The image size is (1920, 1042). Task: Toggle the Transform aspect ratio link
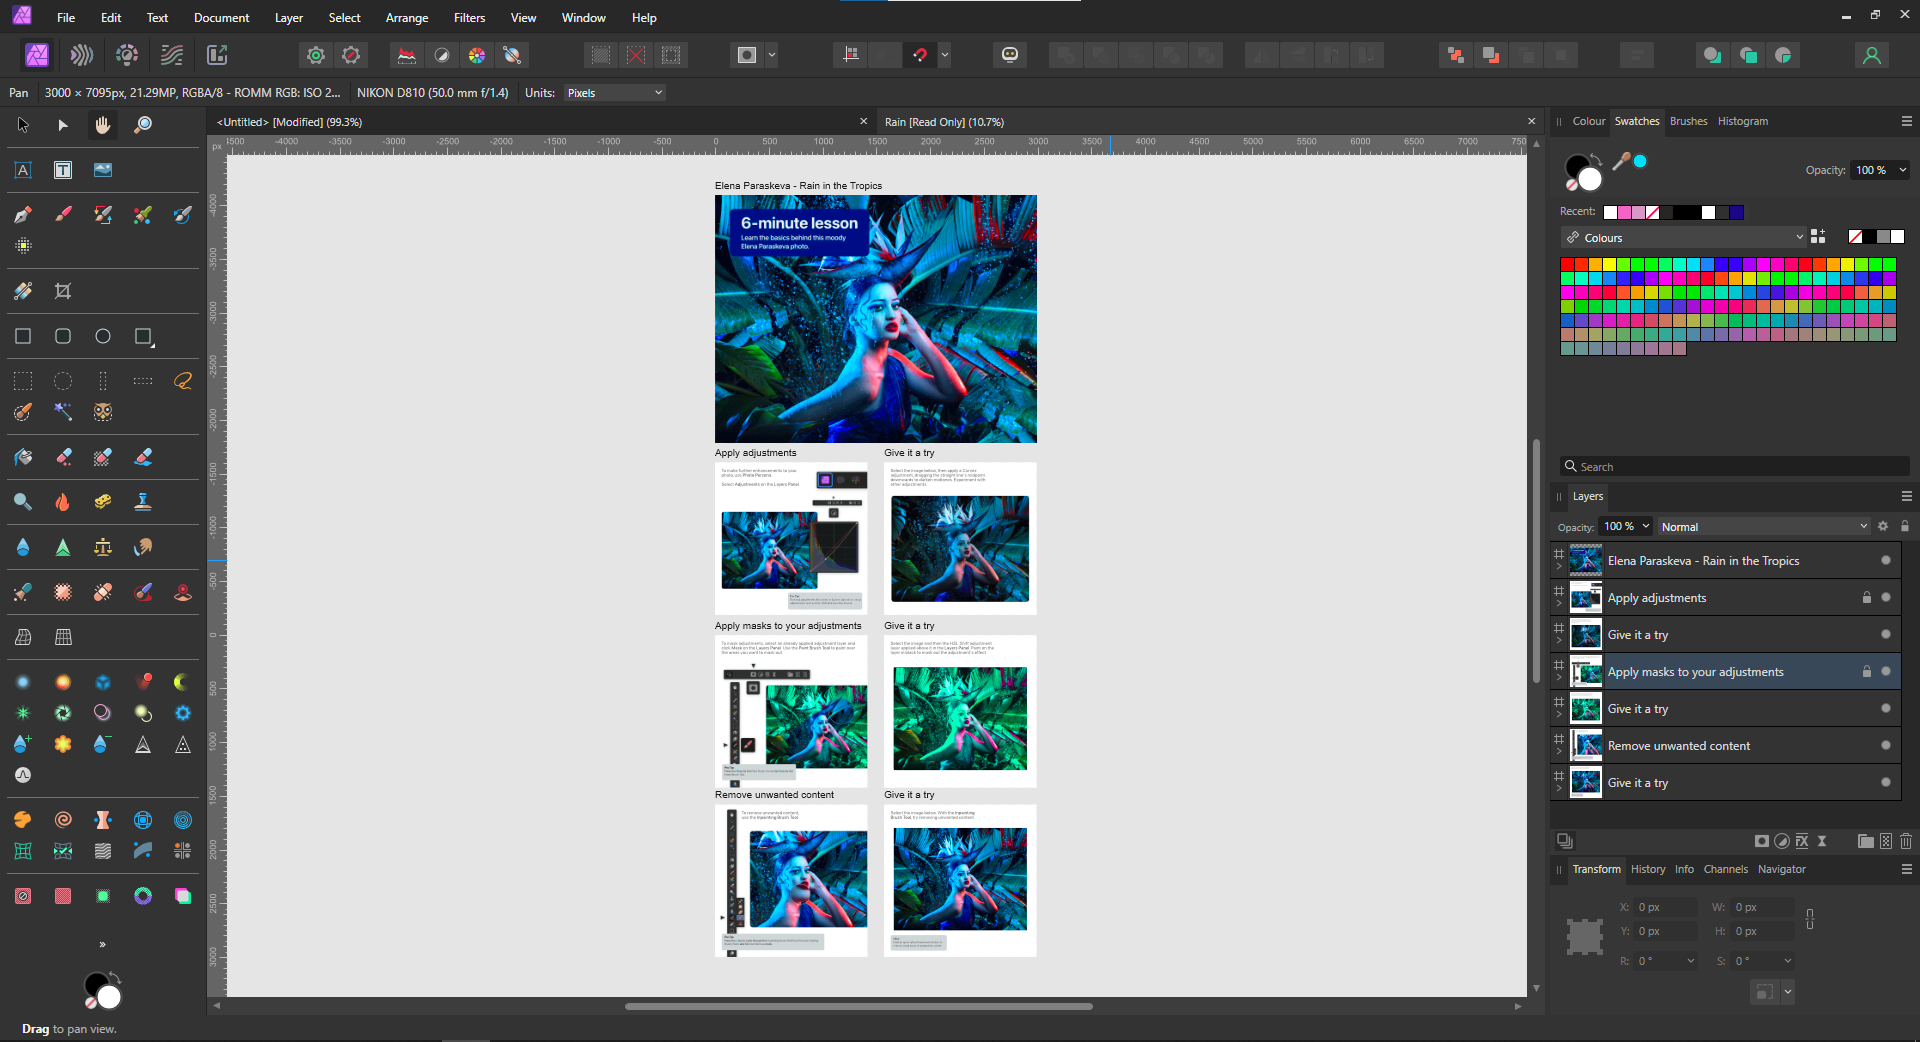1810,919
